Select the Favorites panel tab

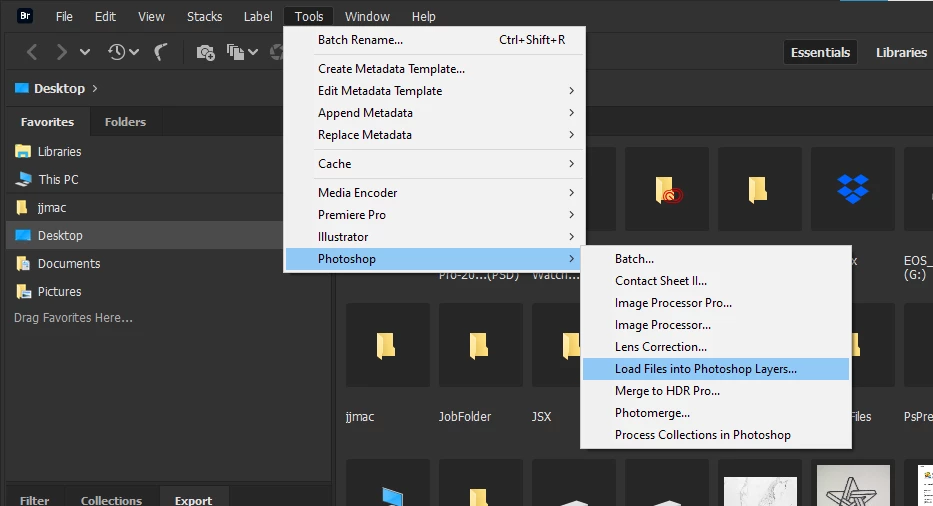tap(48, 122)
